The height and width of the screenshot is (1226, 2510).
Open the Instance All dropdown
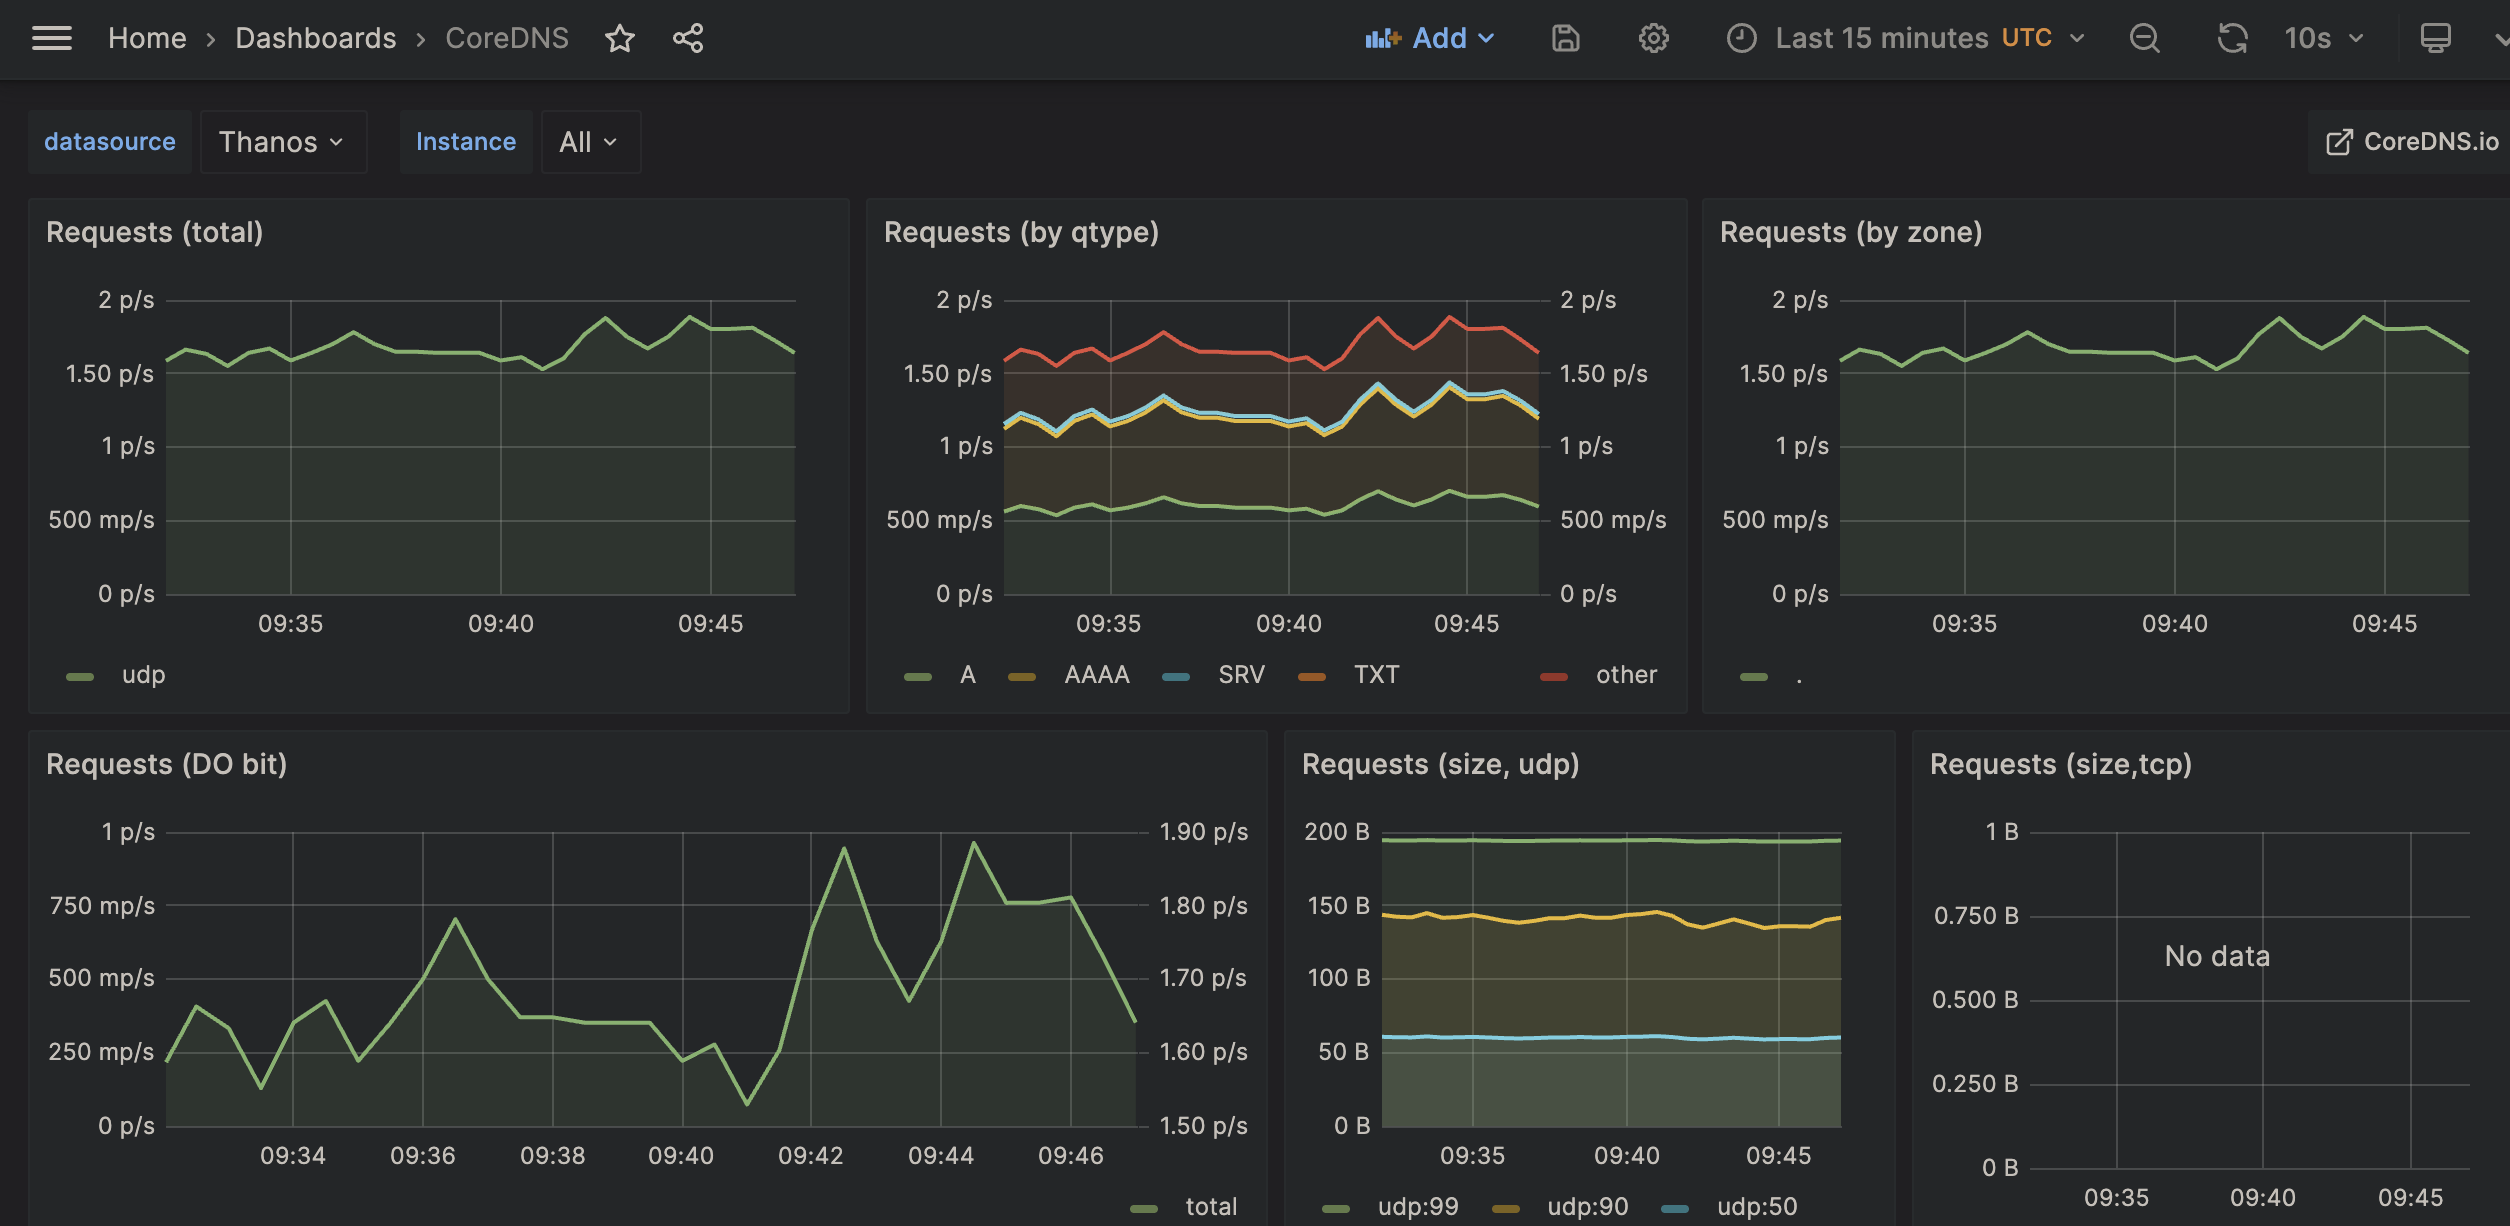588,142
